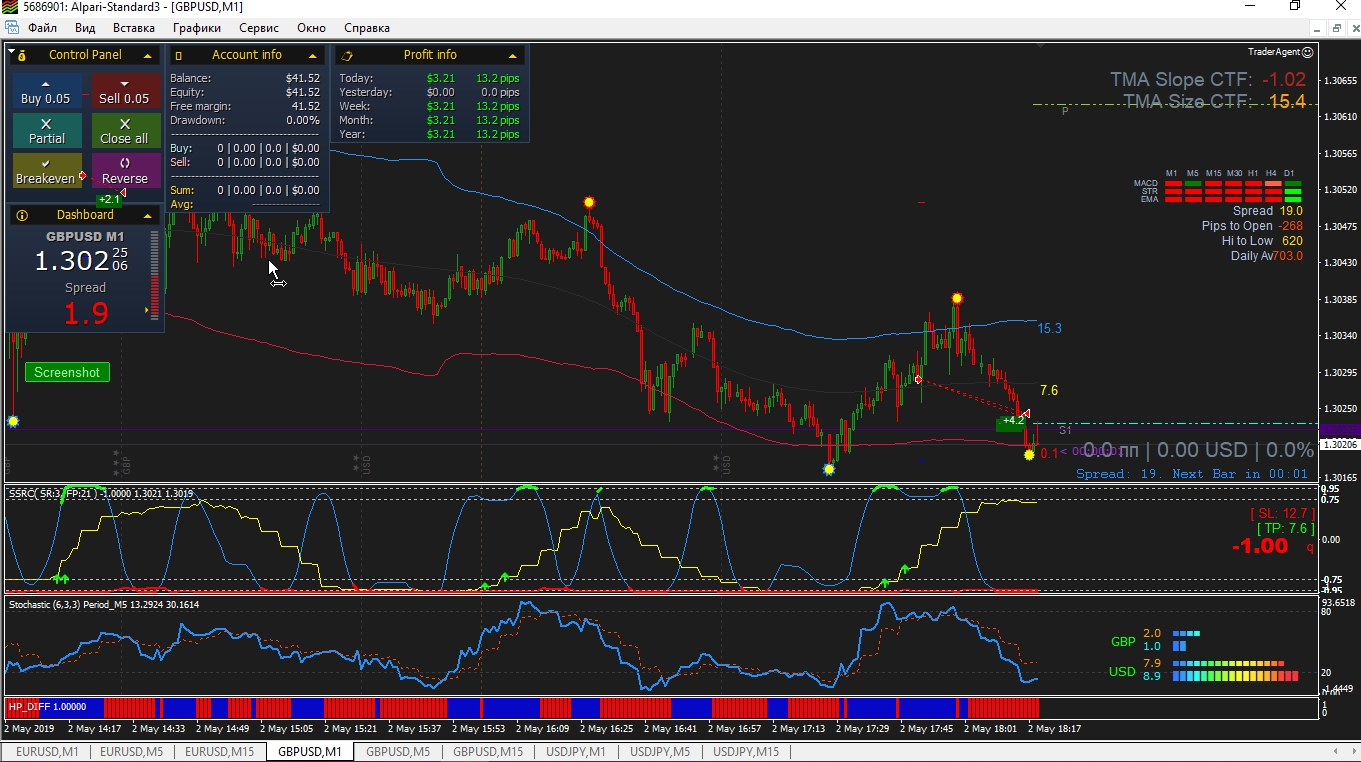This screenshot has height=762, width=1361.
Task: Click the Breakeven button
Action: click(47, 171)
